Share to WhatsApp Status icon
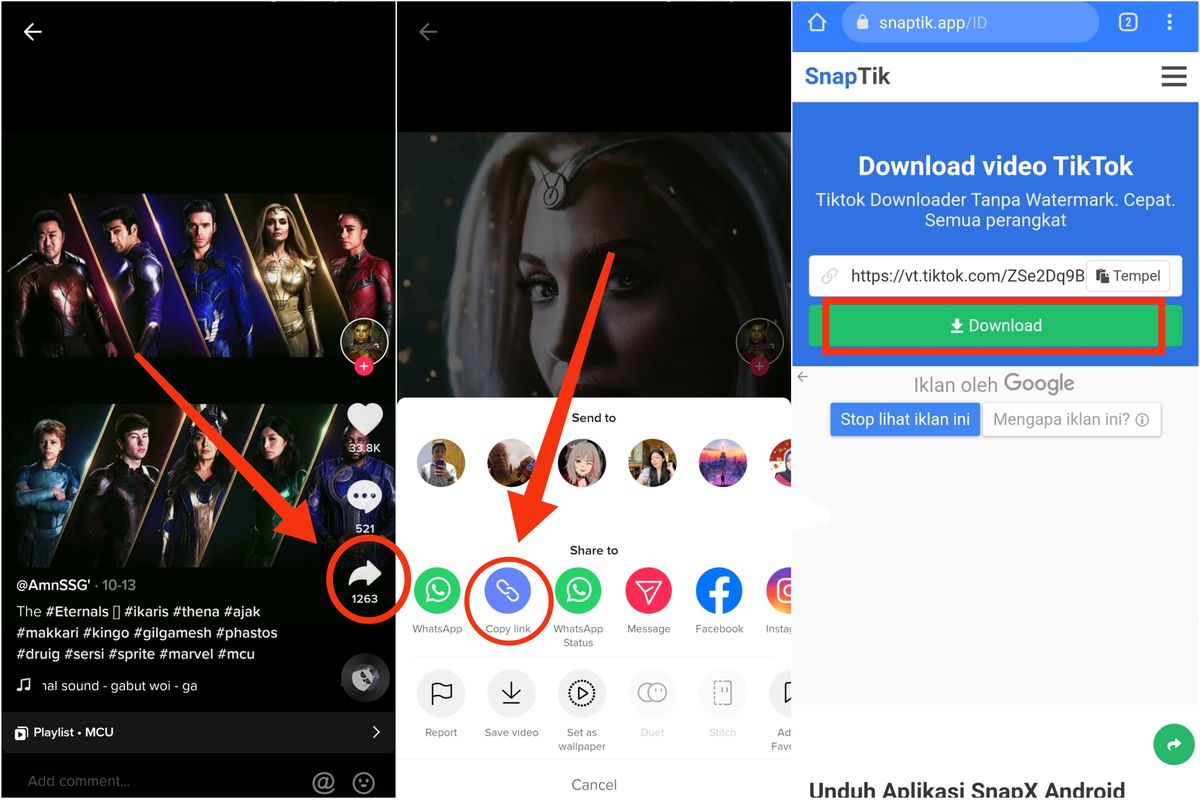 click(578, 591)
